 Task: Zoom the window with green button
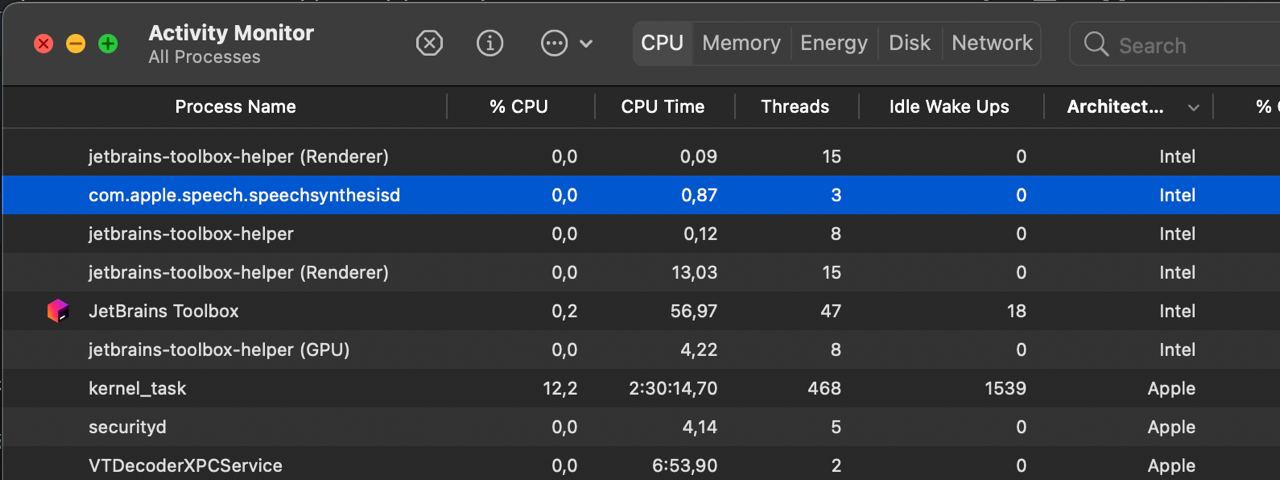click(108, 44)
